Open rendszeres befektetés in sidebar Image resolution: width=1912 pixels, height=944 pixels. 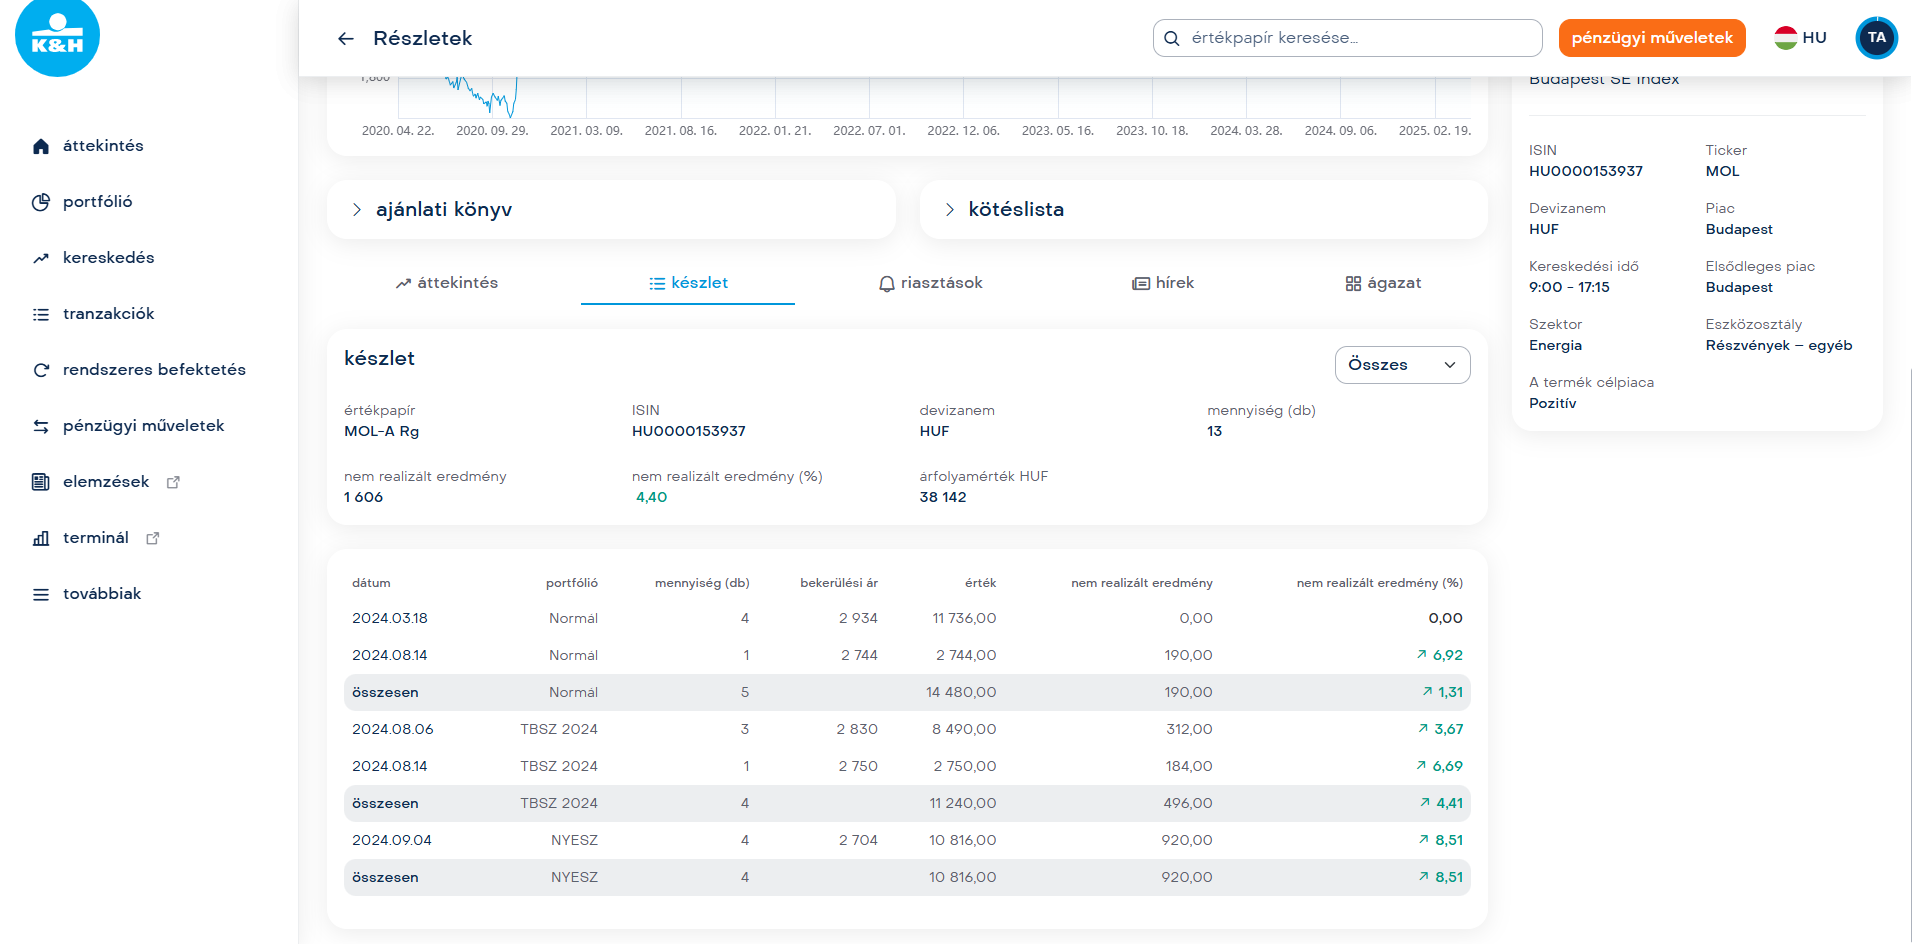[153, 370]
